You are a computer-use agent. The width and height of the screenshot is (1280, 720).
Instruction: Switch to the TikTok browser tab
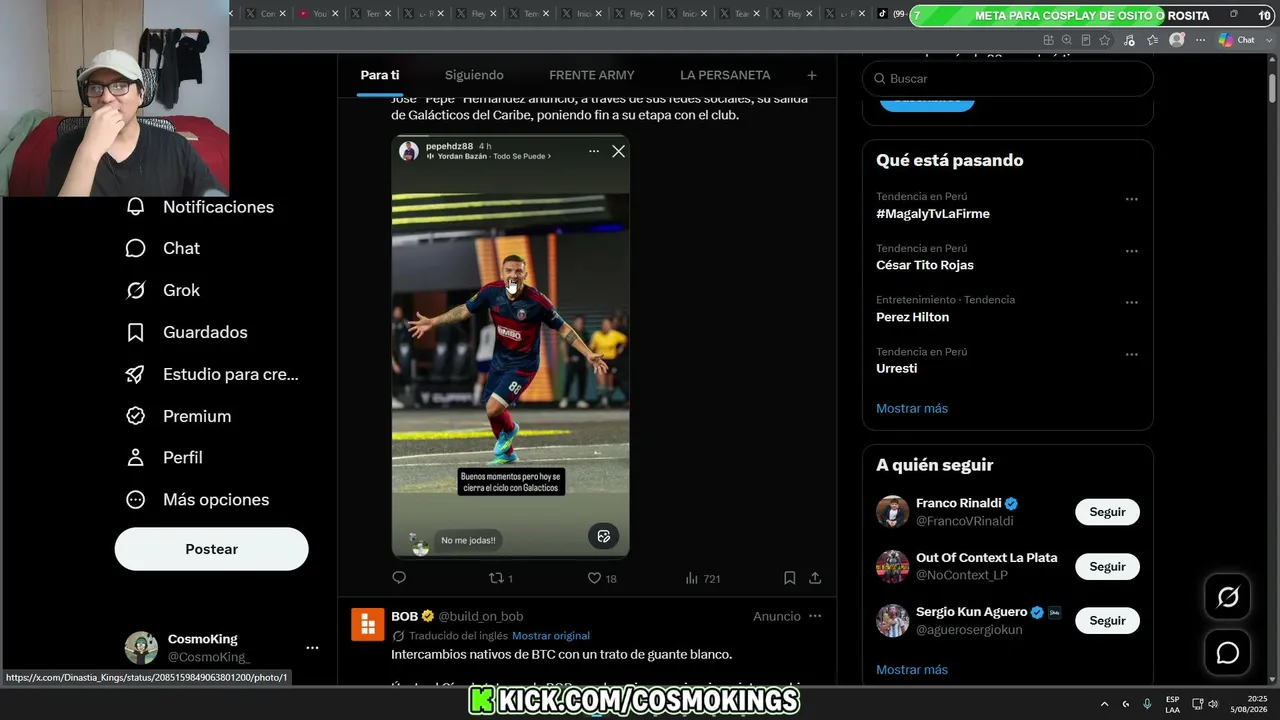point(893,14)
